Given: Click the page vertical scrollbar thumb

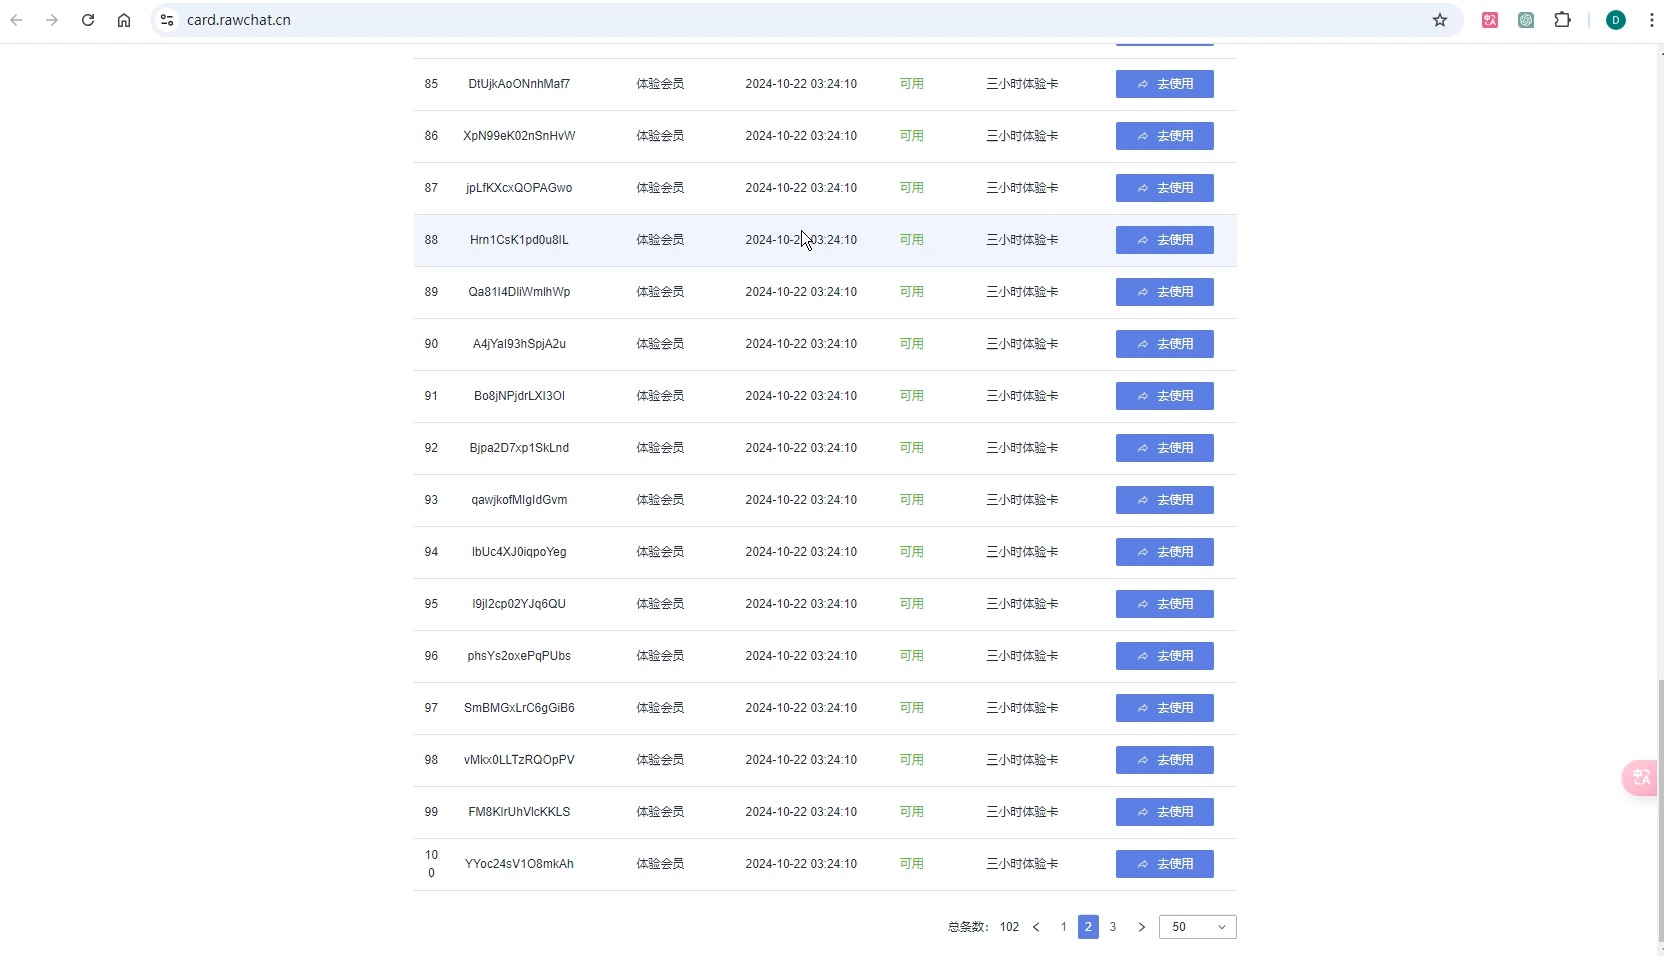Looking at the screenshot, I should point(1660,810).
